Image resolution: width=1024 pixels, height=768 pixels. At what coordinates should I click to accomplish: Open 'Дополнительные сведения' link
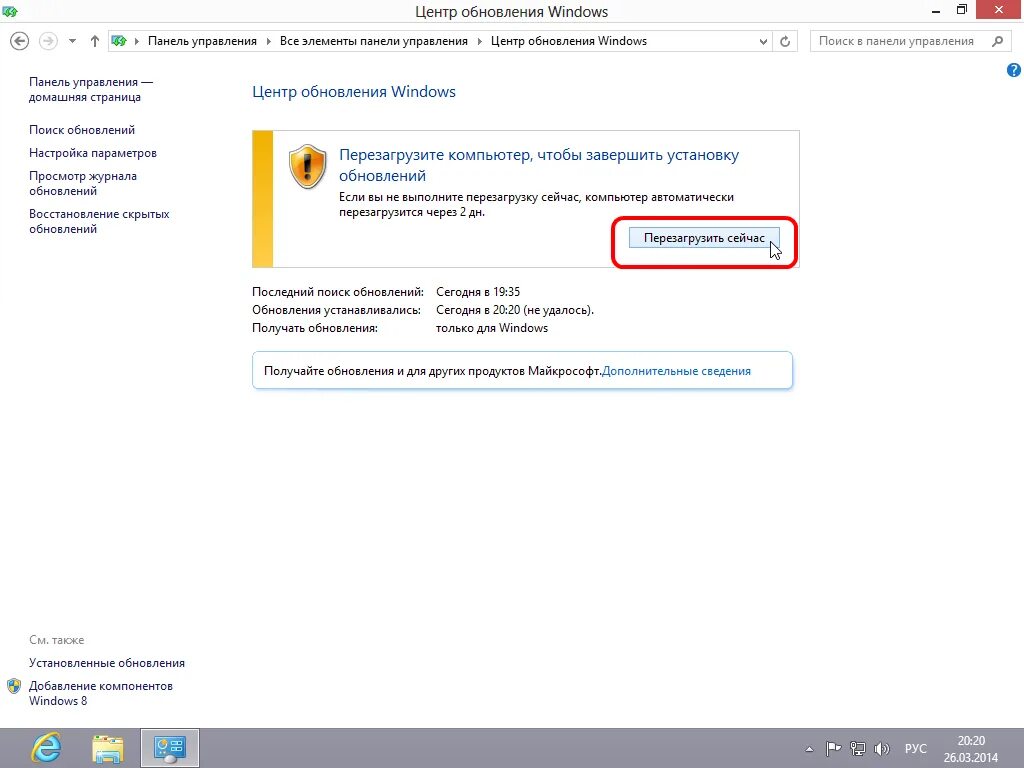(676, 371)
